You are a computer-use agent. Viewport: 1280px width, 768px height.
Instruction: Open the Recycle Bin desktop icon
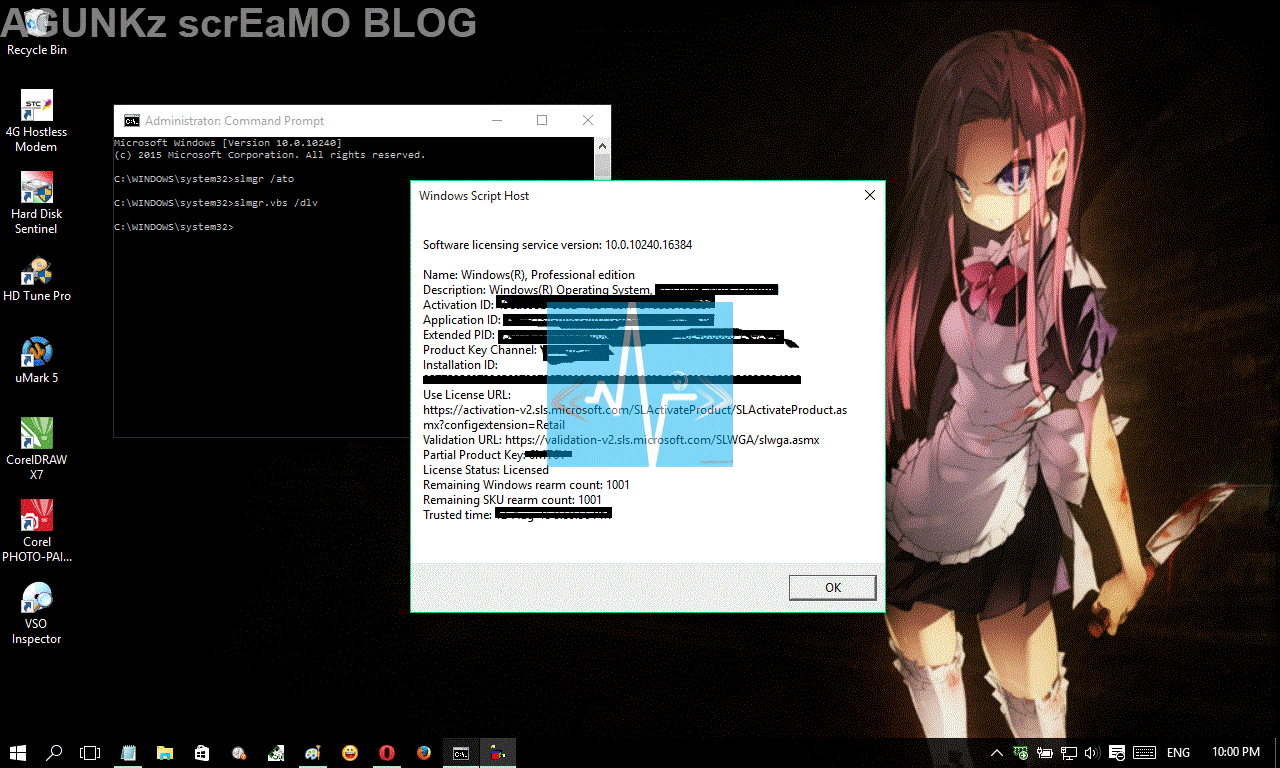click(x=37, y=32)
